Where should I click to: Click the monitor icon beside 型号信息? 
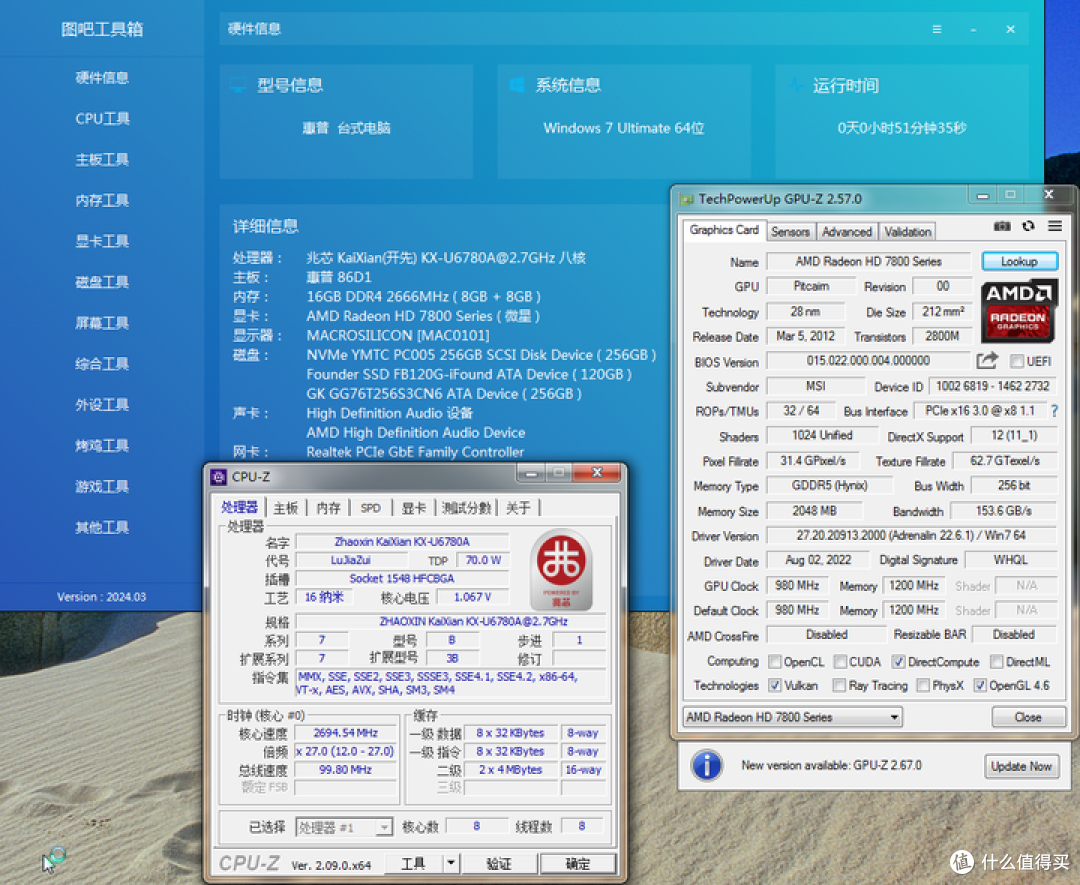tap(238, 85)
